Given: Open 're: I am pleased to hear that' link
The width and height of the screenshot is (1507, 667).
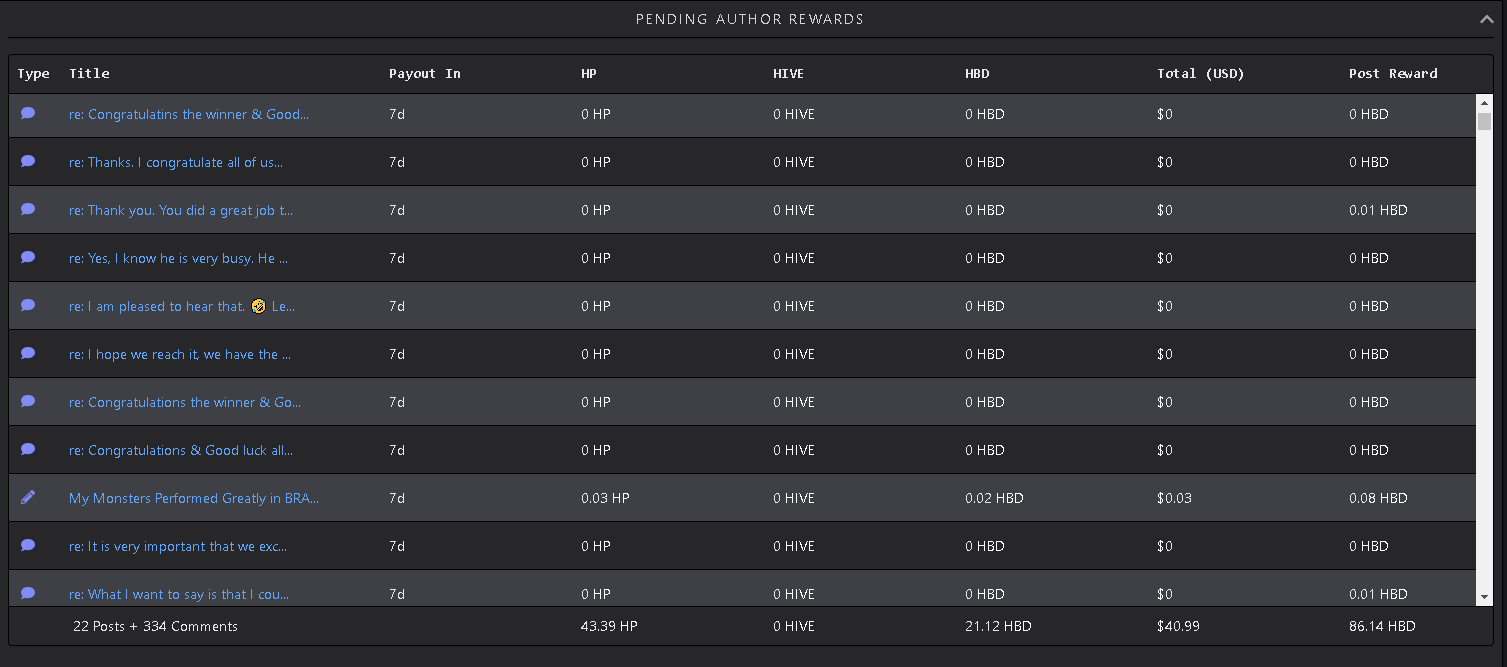Looking at the screenshot, I should click(x=182, y=306).
